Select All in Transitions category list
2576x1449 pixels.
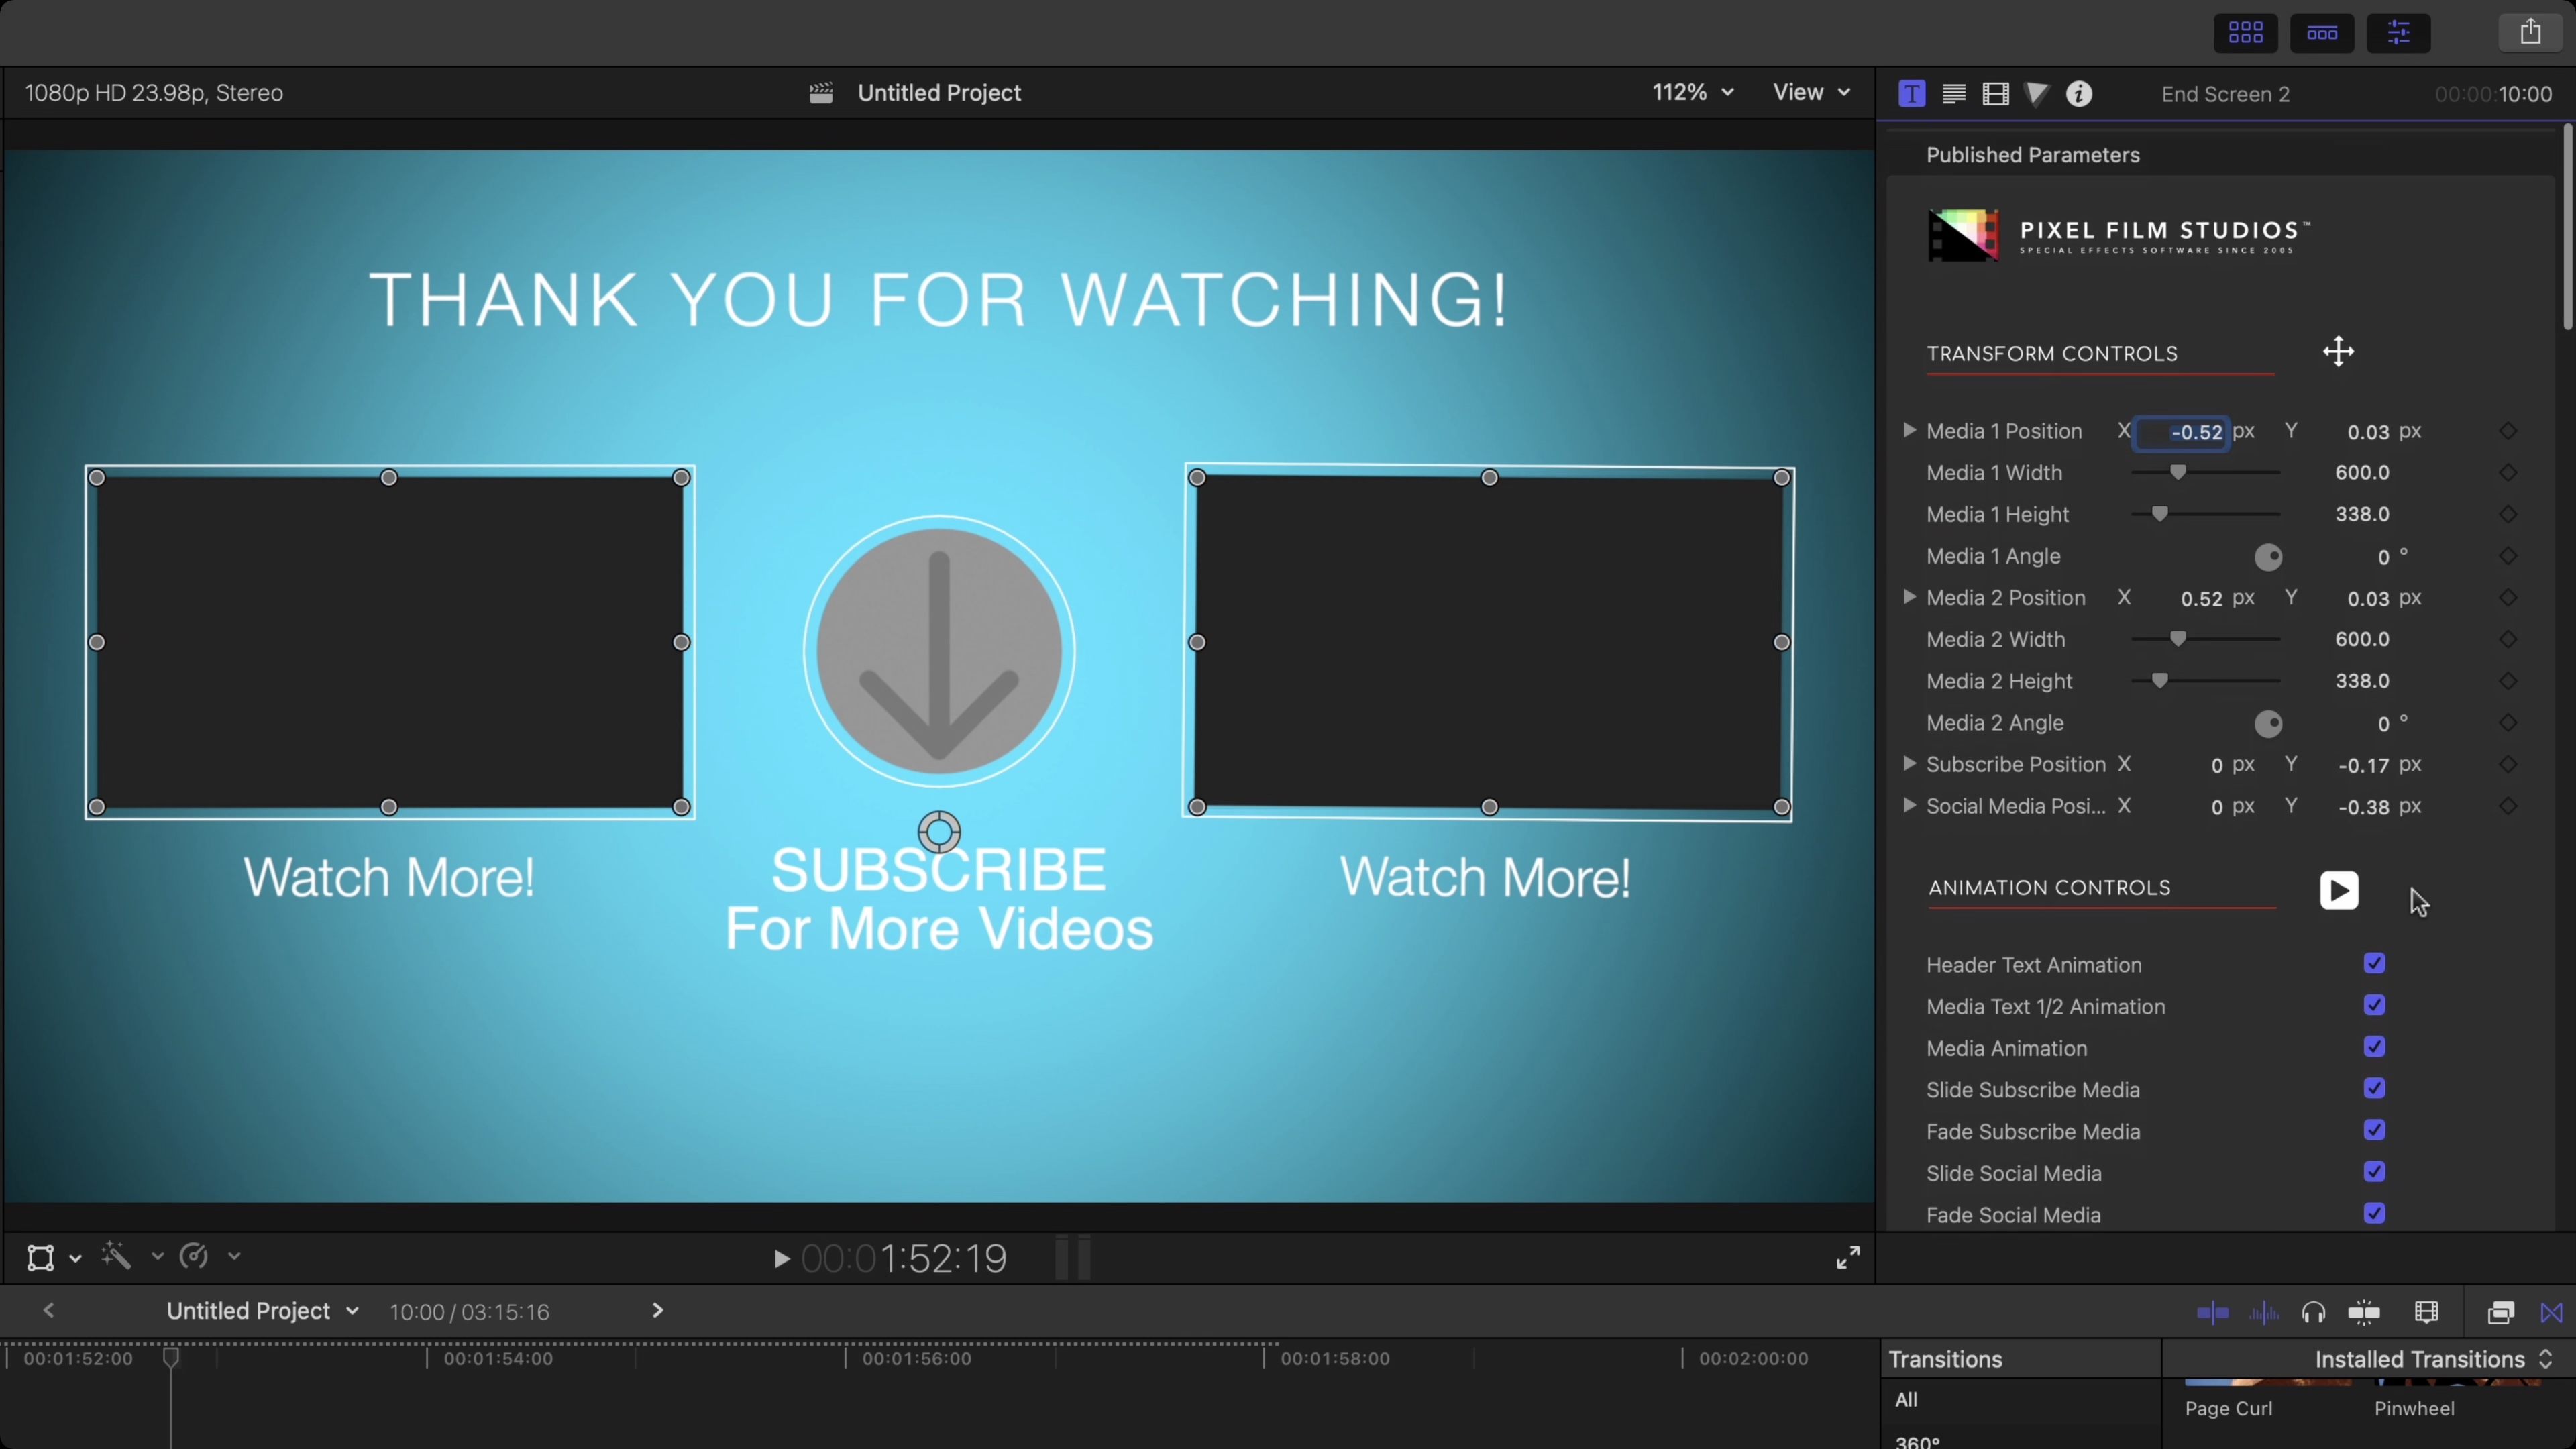tap(1907, 1400)
